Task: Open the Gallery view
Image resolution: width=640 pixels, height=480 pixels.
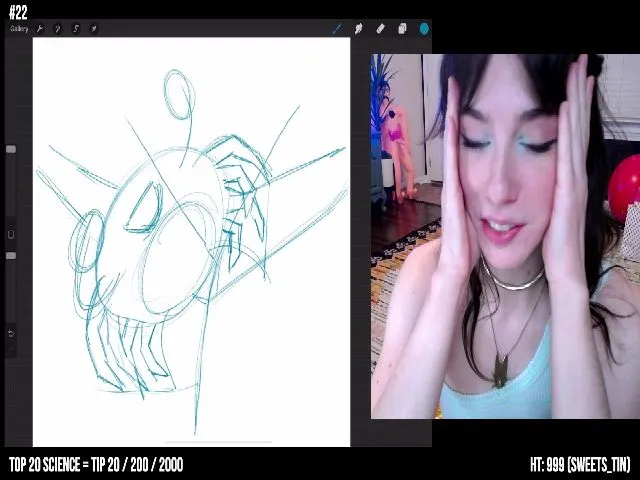Action: pyautogui.click(x=19, y=29)
